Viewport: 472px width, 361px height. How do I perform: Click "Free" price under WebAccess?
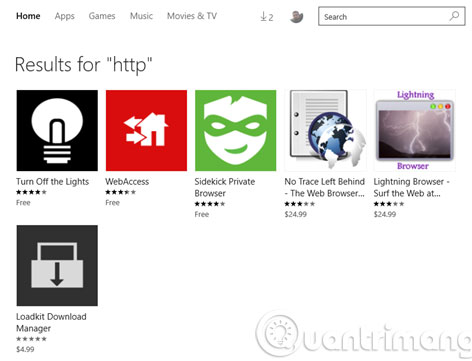(x=113, y=203)
